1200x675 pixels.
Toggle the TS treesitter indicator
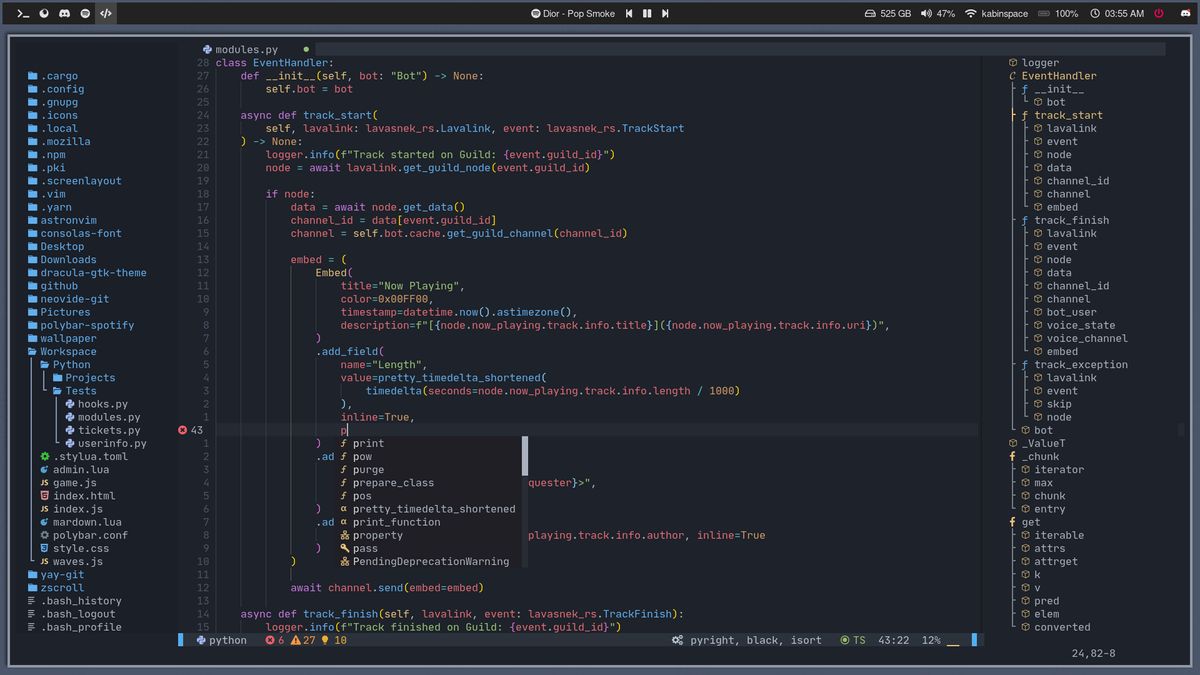tap(852, 640)
